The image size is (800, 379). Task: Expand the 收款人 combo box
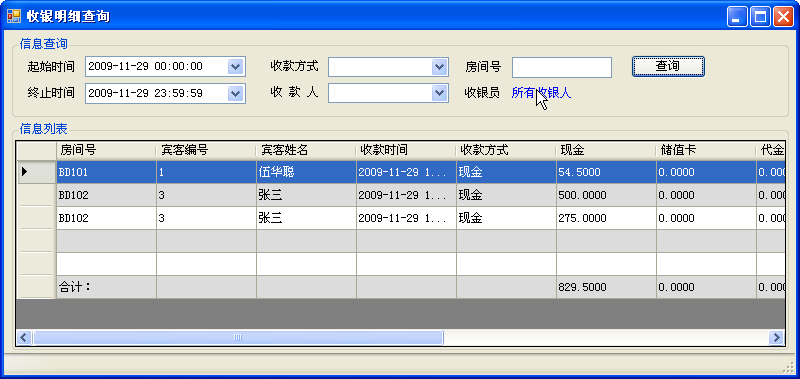click(439, 93)
